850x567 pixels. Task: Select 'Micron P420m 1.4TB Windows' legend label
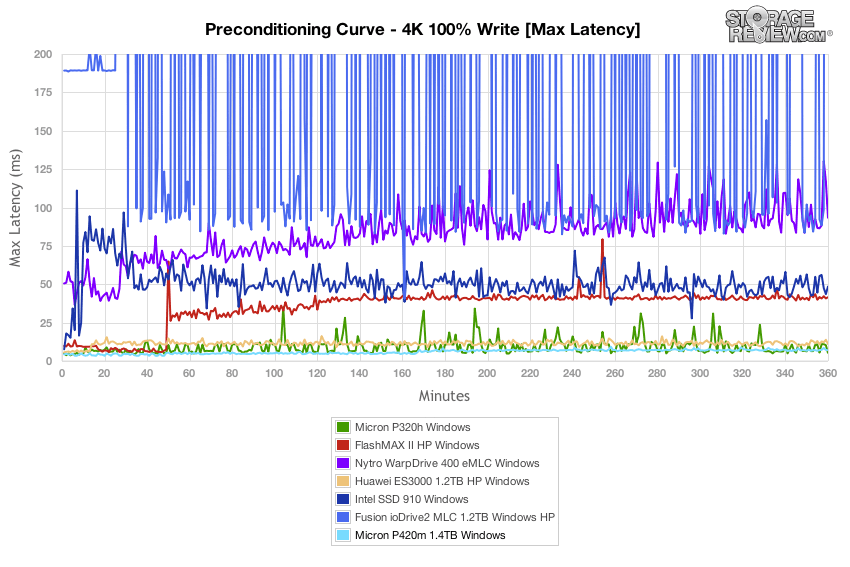[x=430, y=535]
